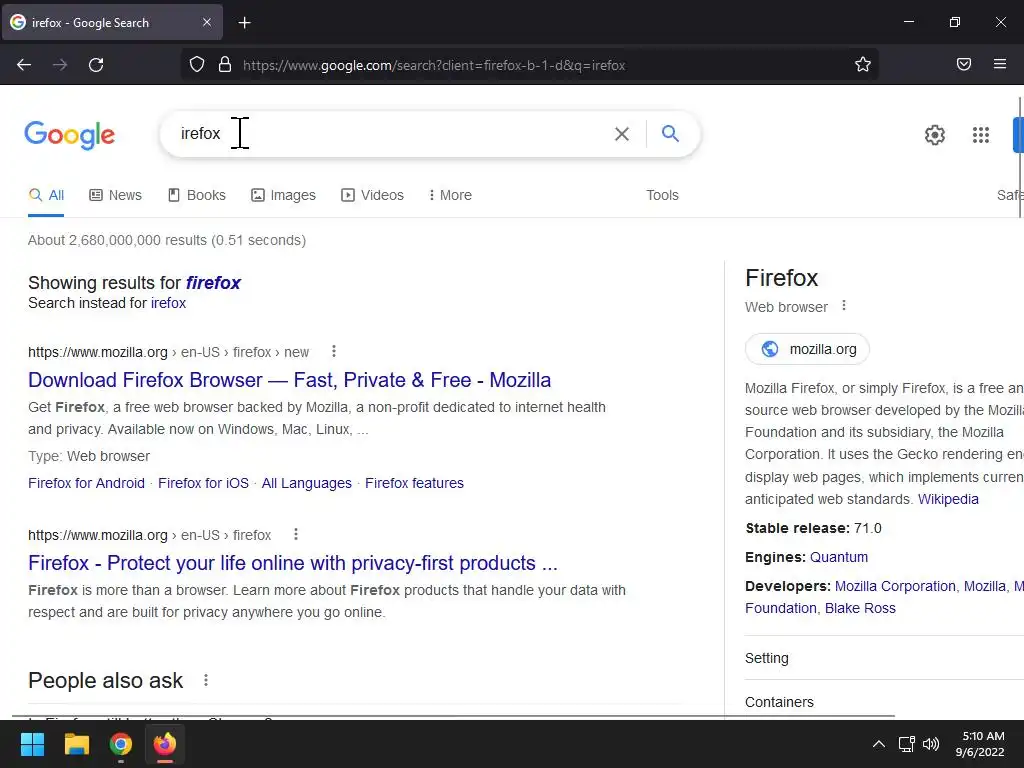Open the search Tools options
The image size is (1024, 768).
[662, 195]
